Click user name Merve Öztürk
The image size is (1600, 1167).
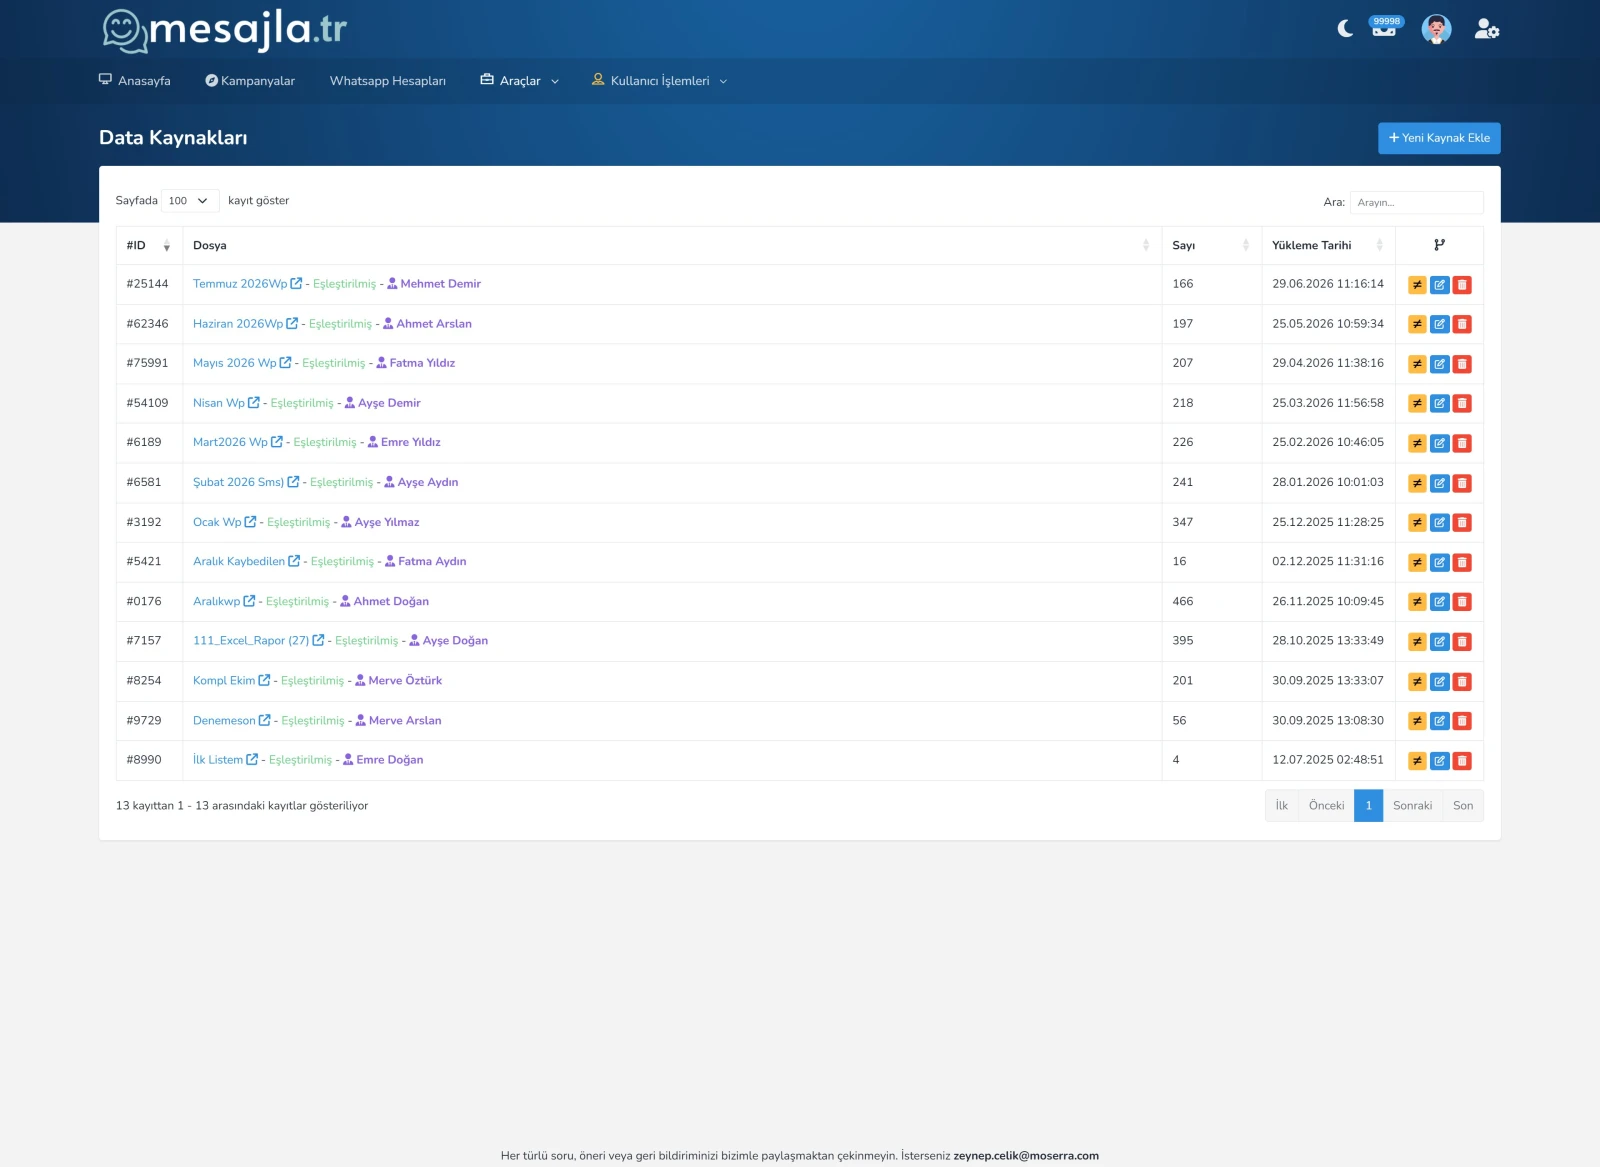405,681
